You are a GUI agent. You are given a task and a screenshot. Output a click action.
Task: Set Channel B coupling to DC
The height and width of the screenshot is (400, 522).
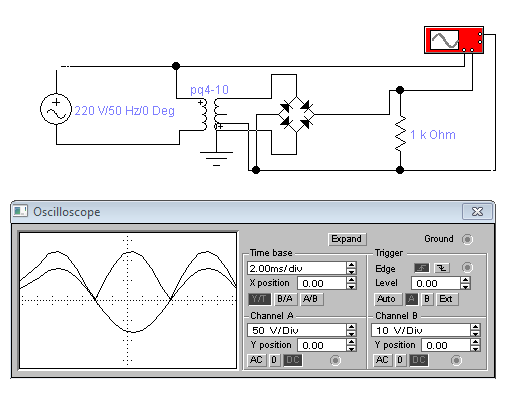click(x=419, y=360)
